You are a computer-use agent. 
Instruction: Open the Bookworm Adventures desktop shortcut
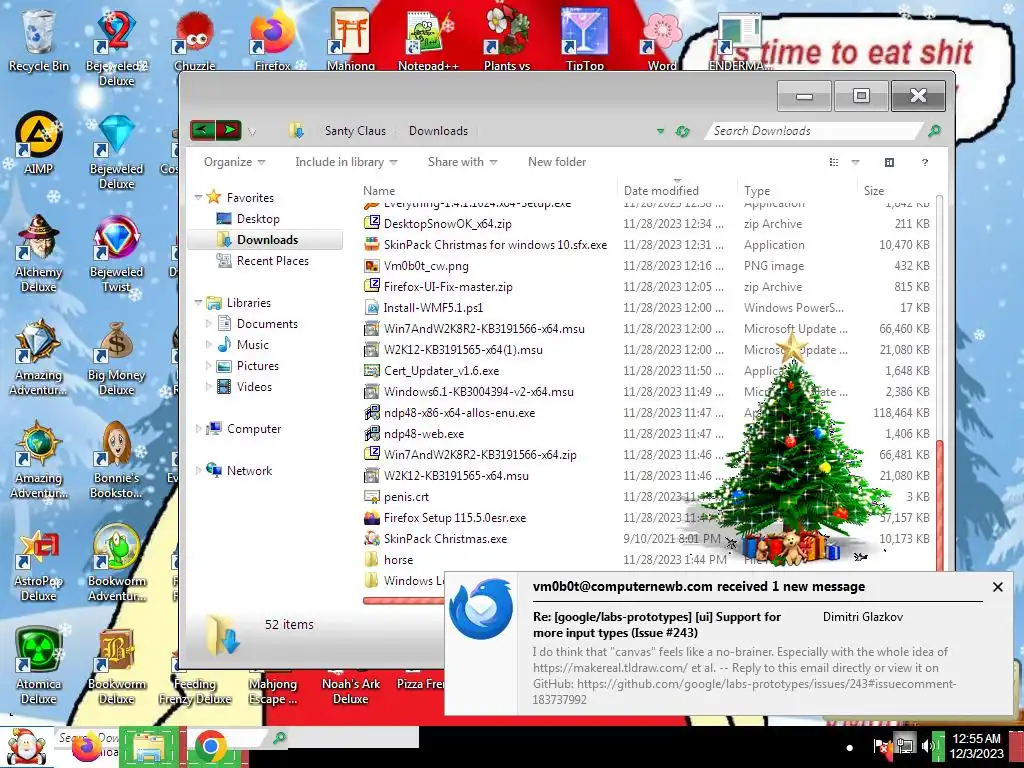coord(116,562)
